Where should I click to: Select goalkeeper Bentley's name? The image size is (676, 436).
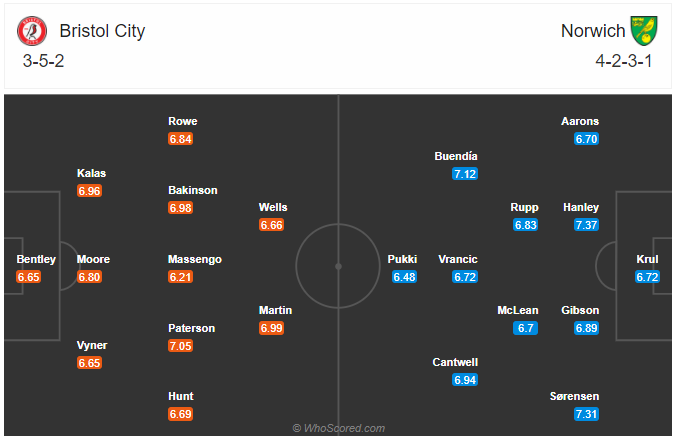pos(36,259)
